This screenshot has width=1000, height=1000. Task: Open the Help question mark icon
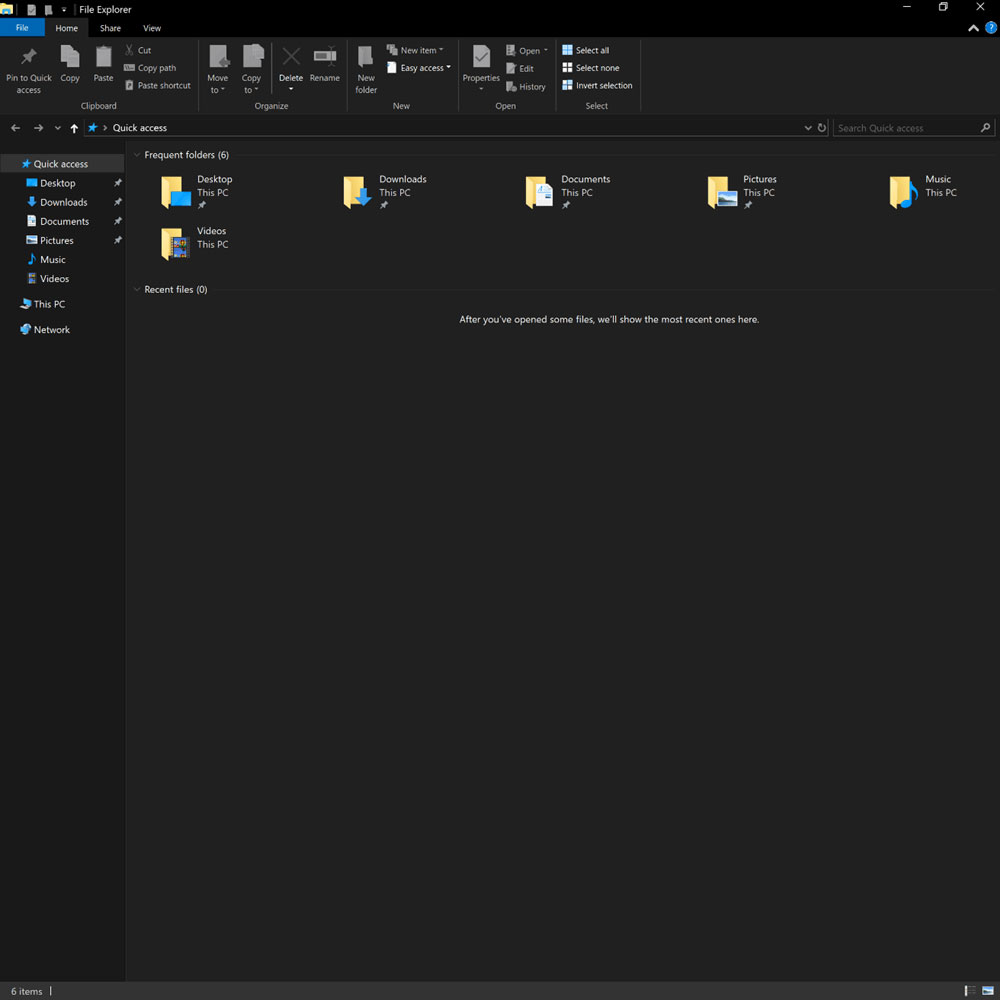tap(990, 28)
